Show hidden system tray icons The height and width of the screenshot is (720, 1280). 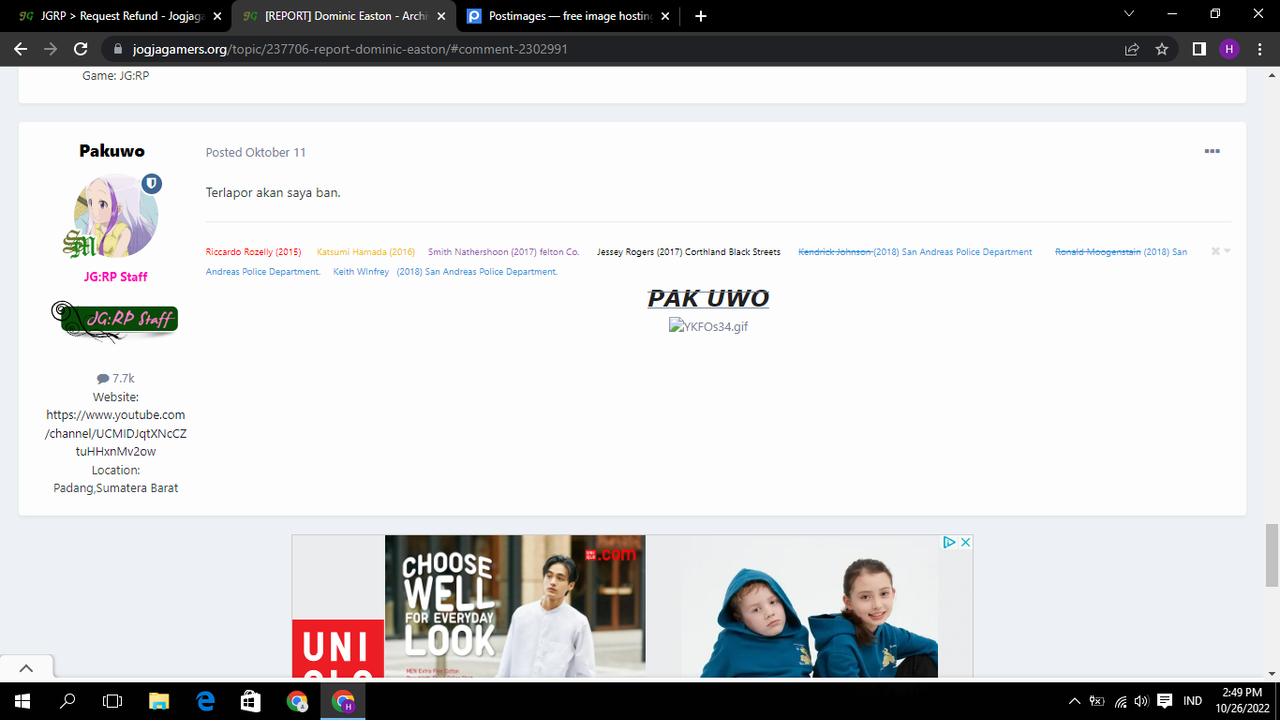click(x=1075, y=701)
